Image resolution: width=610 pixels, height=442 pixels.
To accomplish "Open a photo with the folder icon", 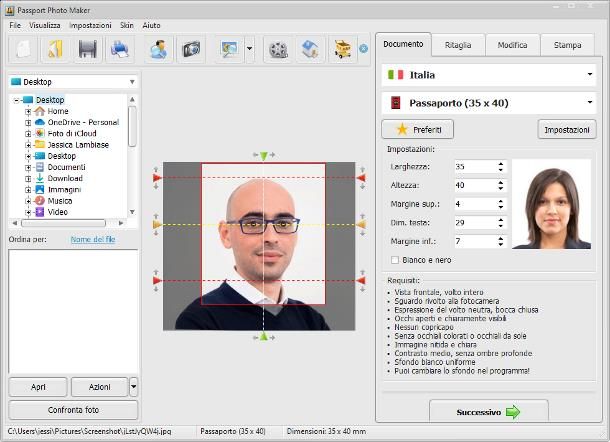I will [55, 49].
